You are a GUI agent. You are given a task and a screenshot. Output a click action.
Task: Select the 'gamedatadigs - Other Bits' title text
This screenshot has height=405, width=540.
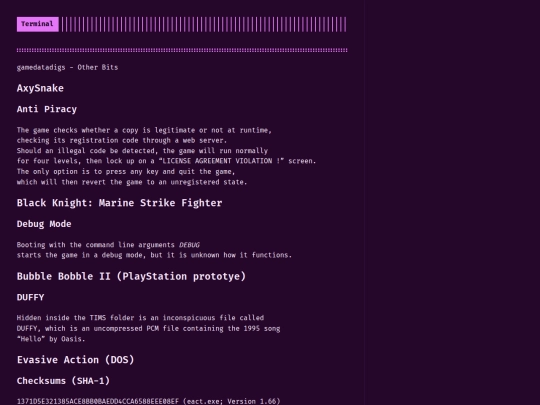[68, 68]
